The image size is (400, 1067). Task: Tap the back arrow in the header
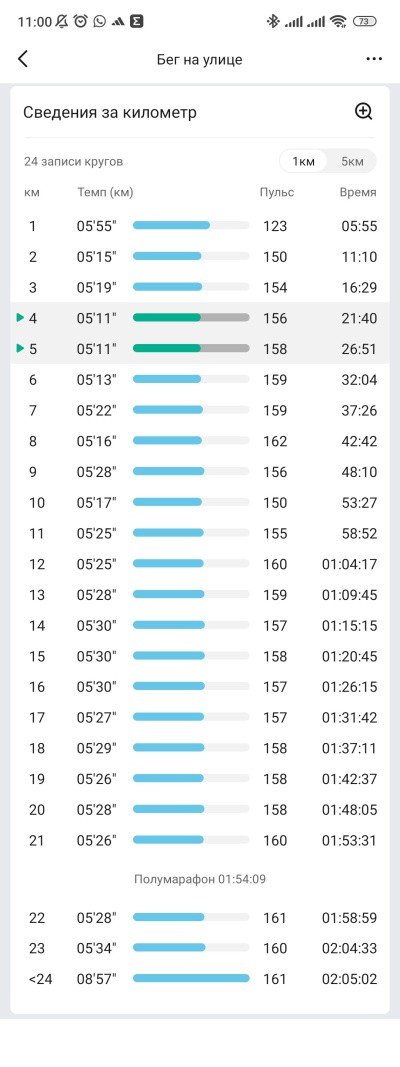[22, 59]
